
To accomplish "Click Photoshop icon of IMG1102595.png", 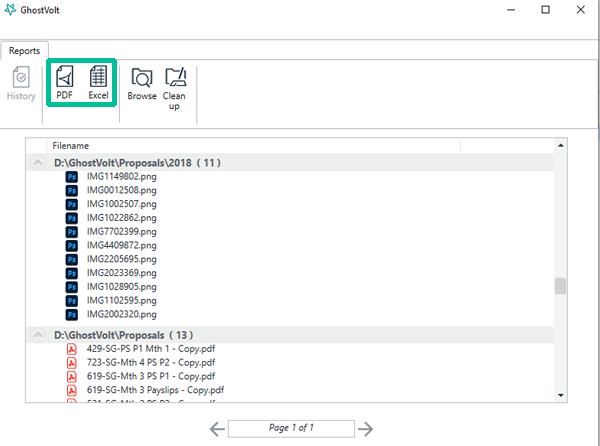I will pyautogui.click(x=72, y=301).
